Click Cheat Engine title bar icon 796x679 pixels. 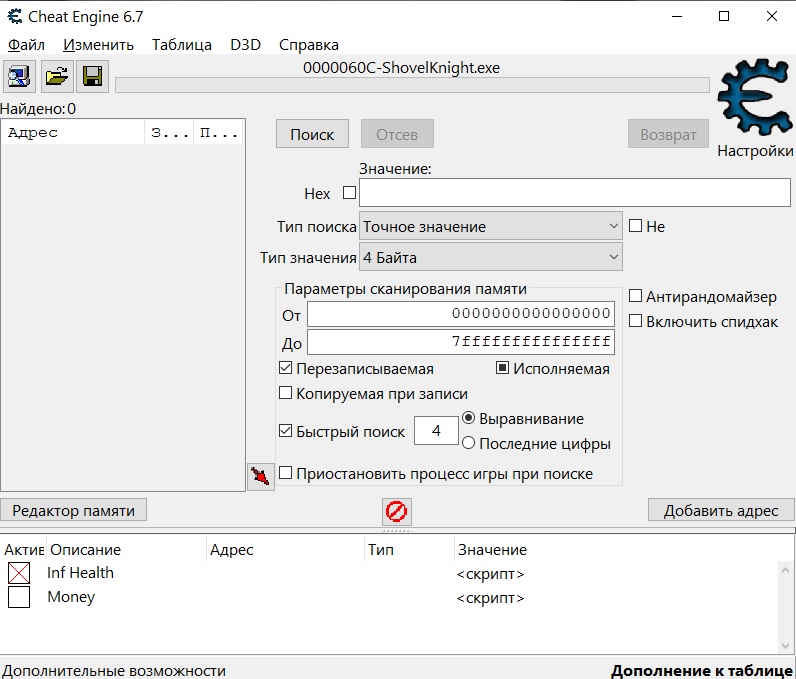click(x=15, y=16)
